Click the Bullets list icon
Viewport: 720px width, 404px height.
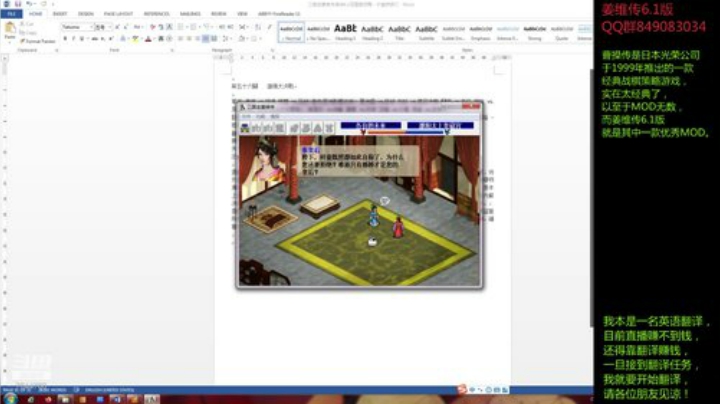click(181, 27)
